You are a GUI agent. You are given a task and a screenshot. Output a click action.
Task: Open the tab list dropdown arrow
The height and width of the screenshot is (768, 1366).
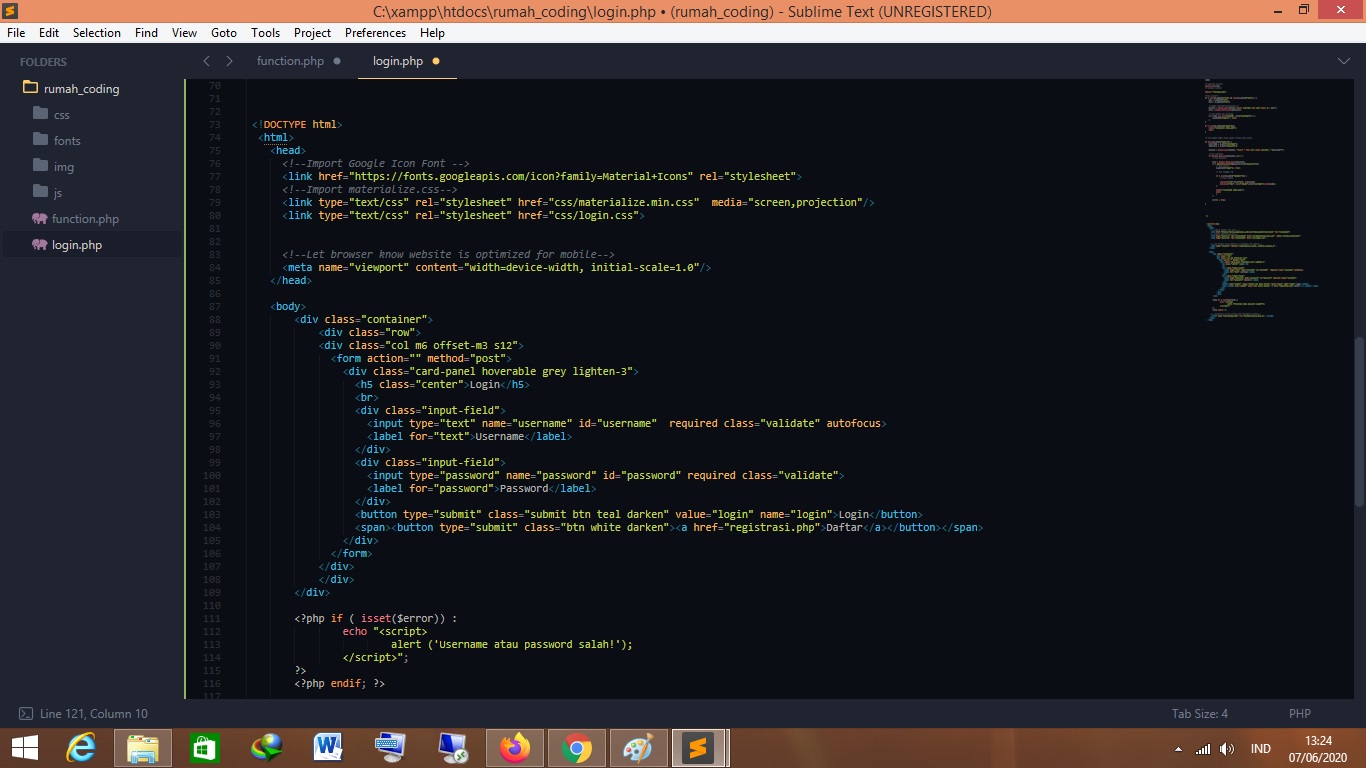click(x=1343, y=61)
